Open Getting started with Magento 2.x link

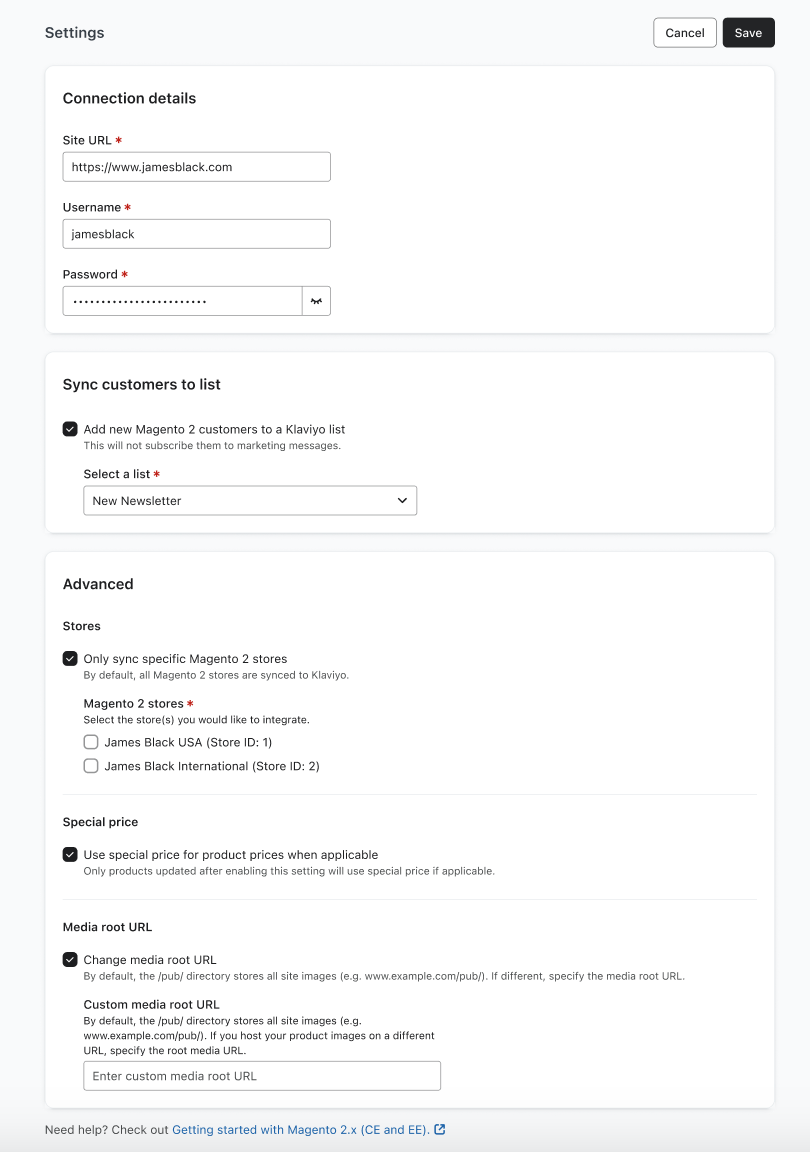point(300,1130)
